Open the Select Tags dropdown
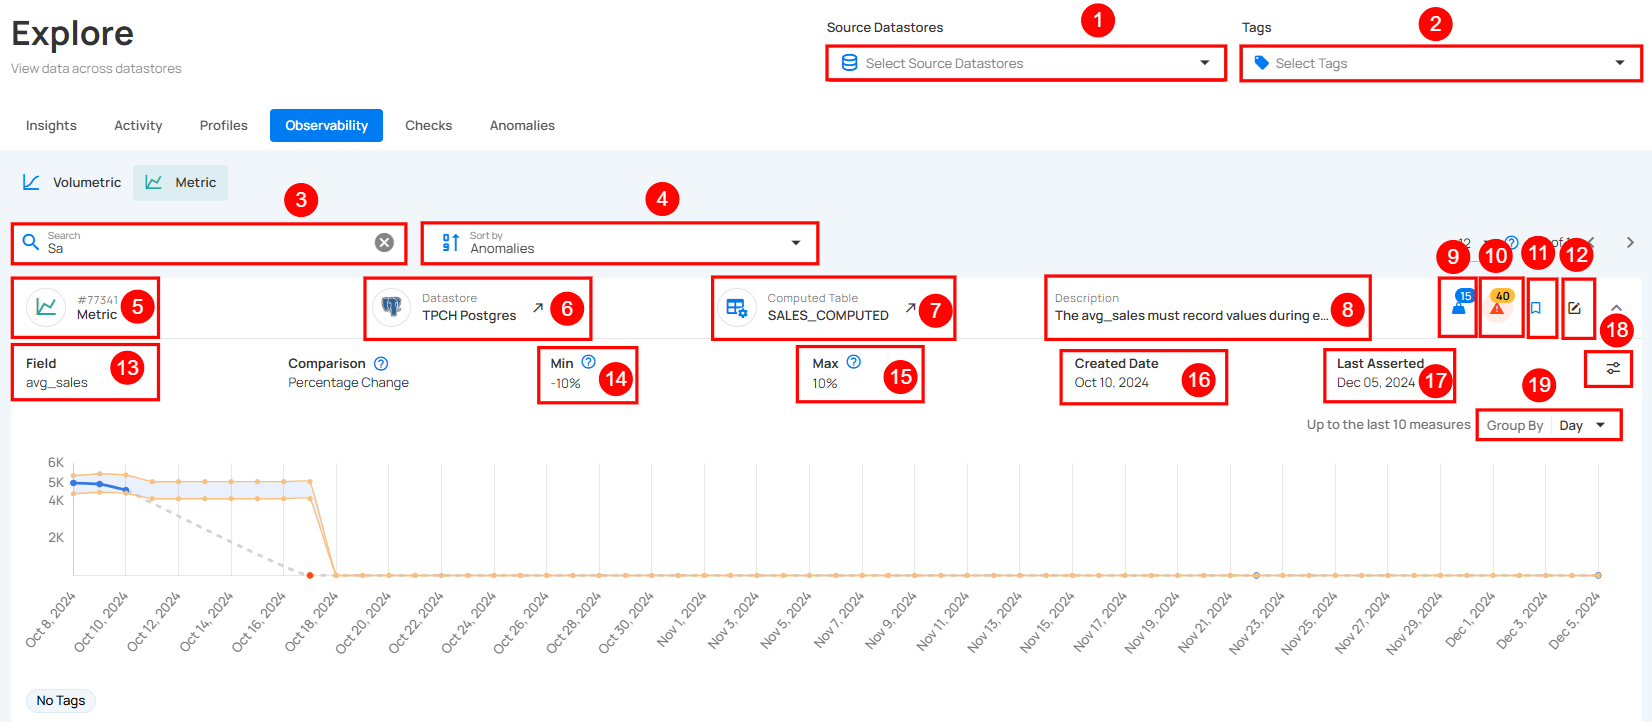 click(x=1441, y=63)
